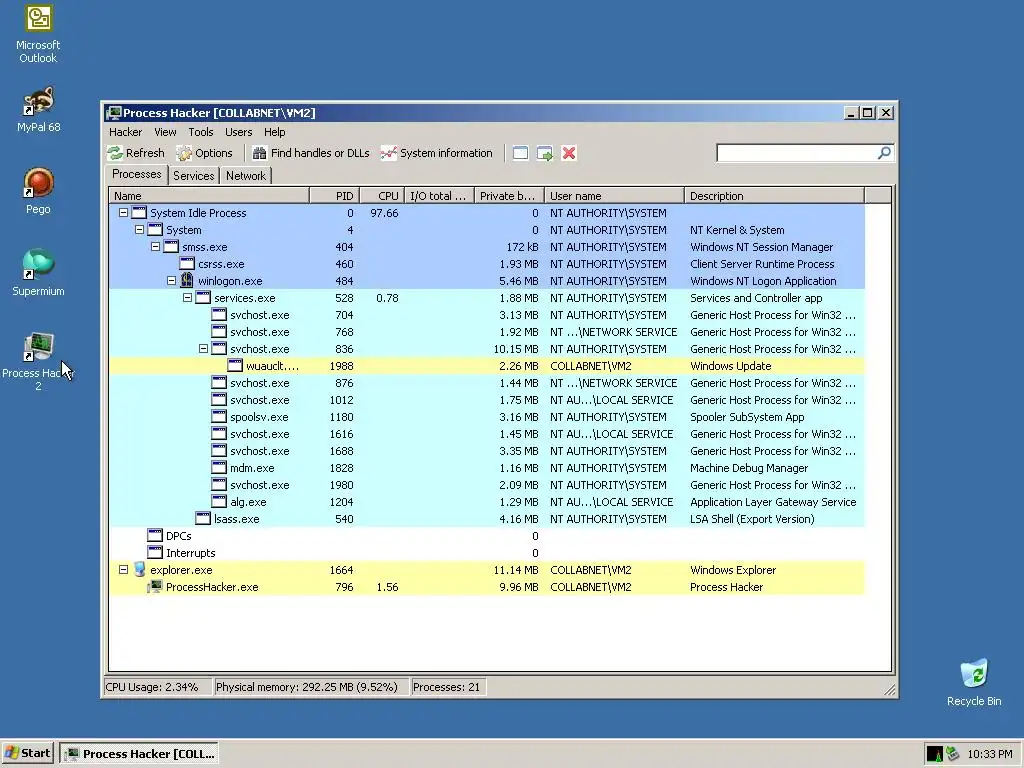Open Options from the toolbar

click(204, 153)
